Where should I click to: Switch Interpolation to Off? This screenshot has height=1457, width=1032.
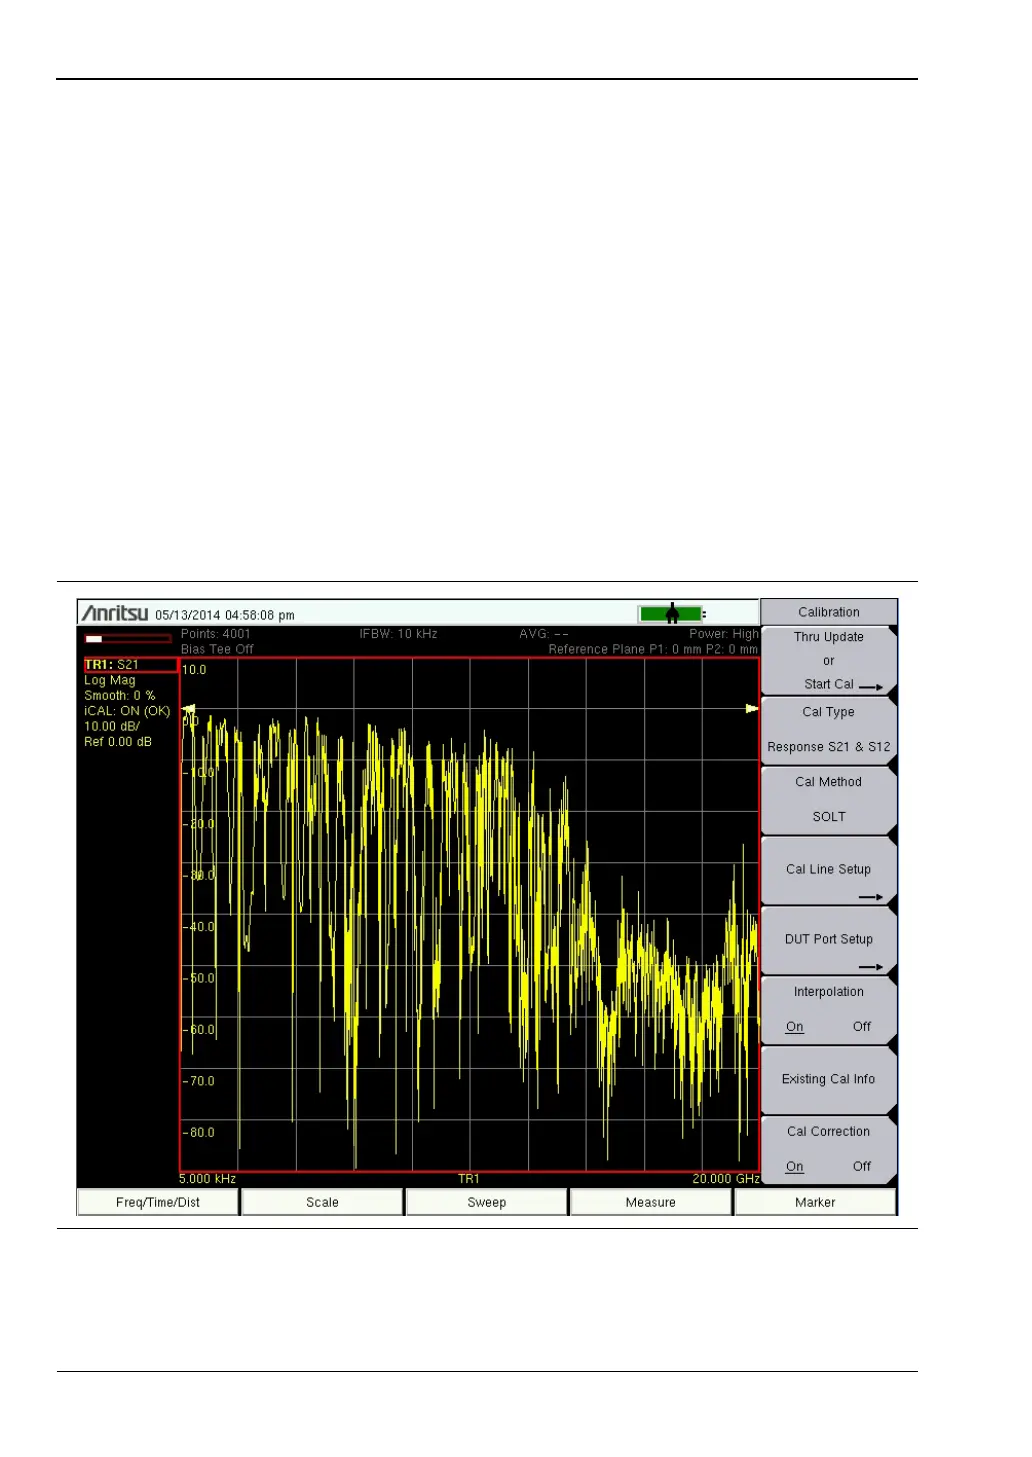point(861,1027)
